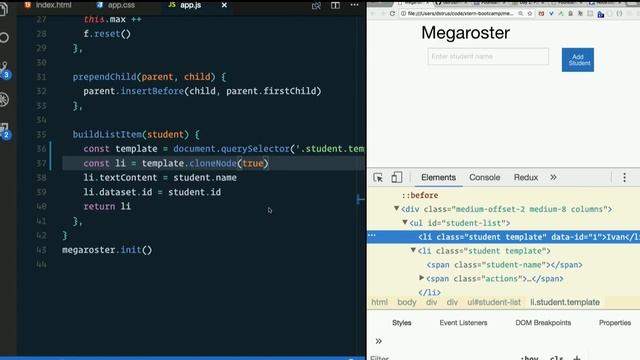Screen dimensions: 640x360
Task: Click line number 37 in the gutter
Action: tap(41, 163)
